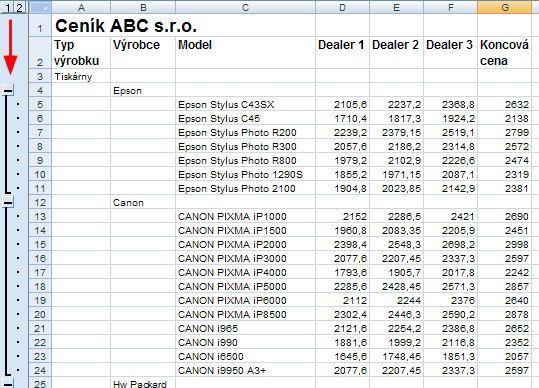Click Dealer 3 value 2368,8

tap(450, 104)
